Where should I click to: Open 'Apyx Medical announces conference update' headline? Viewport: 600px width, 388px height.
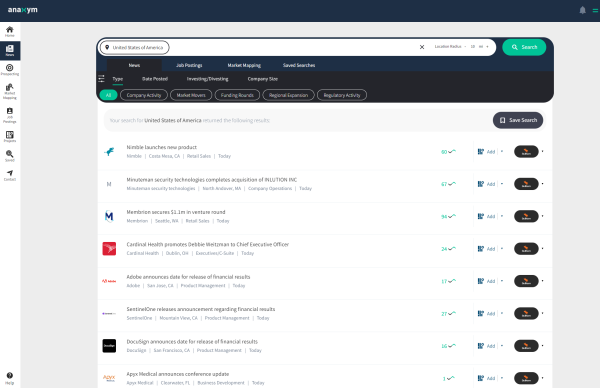178,374
